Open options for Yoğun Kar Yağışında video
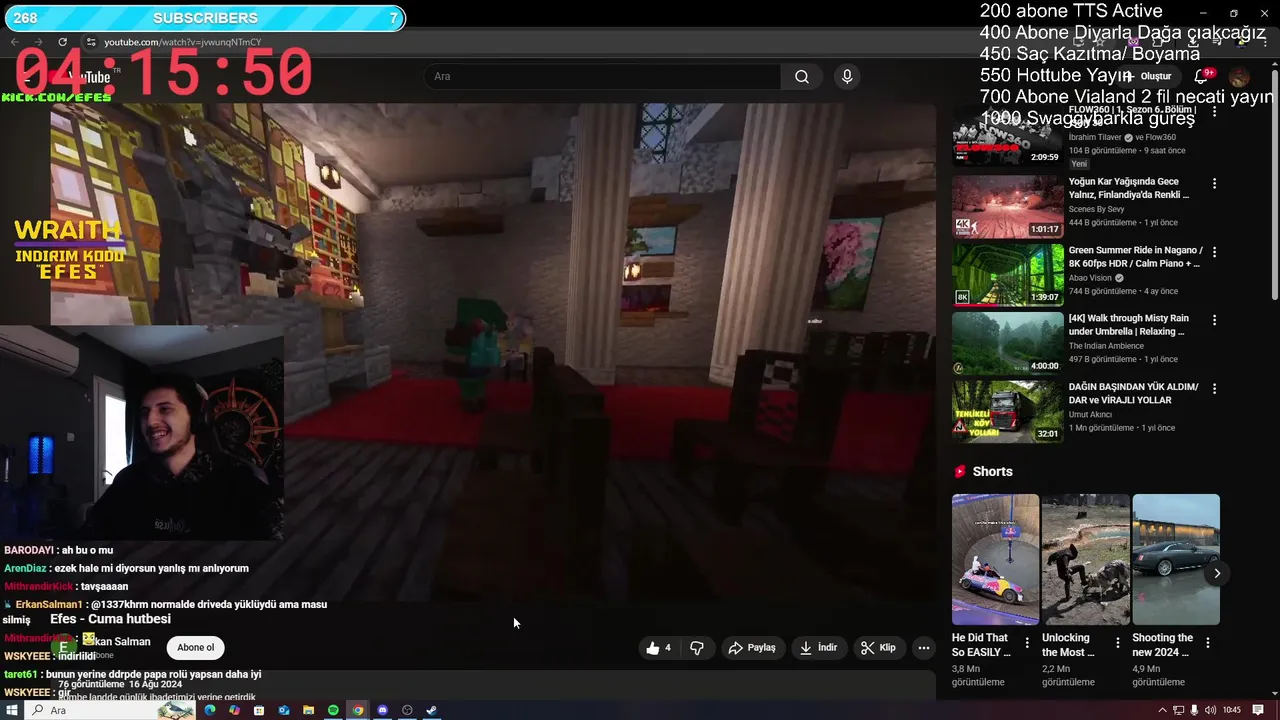Viewport: 1280px width, 720px height. (x=1214, y=184)
